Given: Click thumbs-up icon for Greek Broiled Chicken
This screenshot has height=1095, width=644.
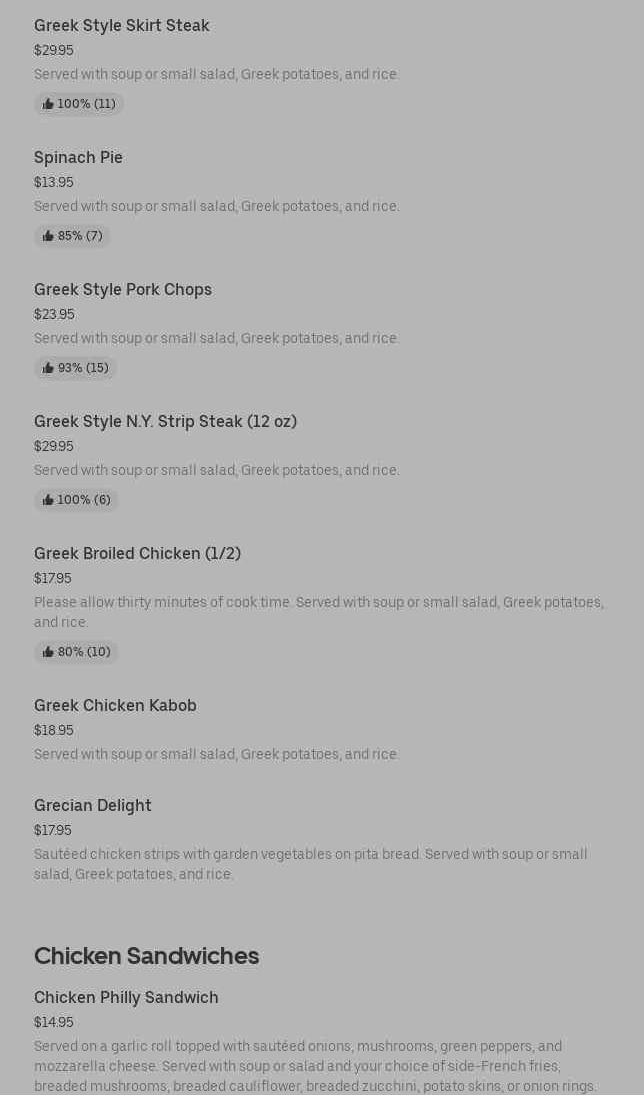Looking at the screenshot, I should [x=48, y=652].
